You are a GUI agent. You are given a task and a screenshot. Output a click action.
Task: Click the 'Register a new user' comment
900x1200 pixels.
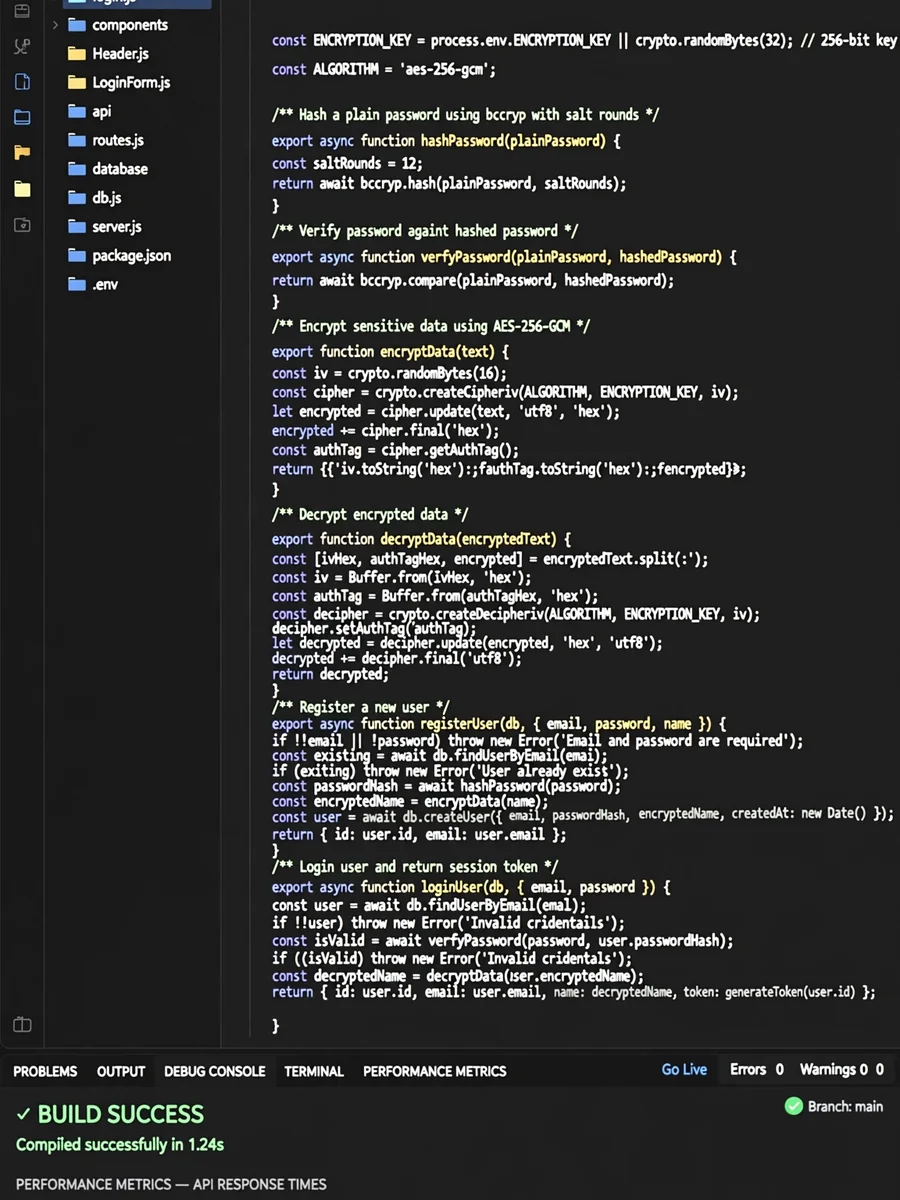tap(361, 707)
